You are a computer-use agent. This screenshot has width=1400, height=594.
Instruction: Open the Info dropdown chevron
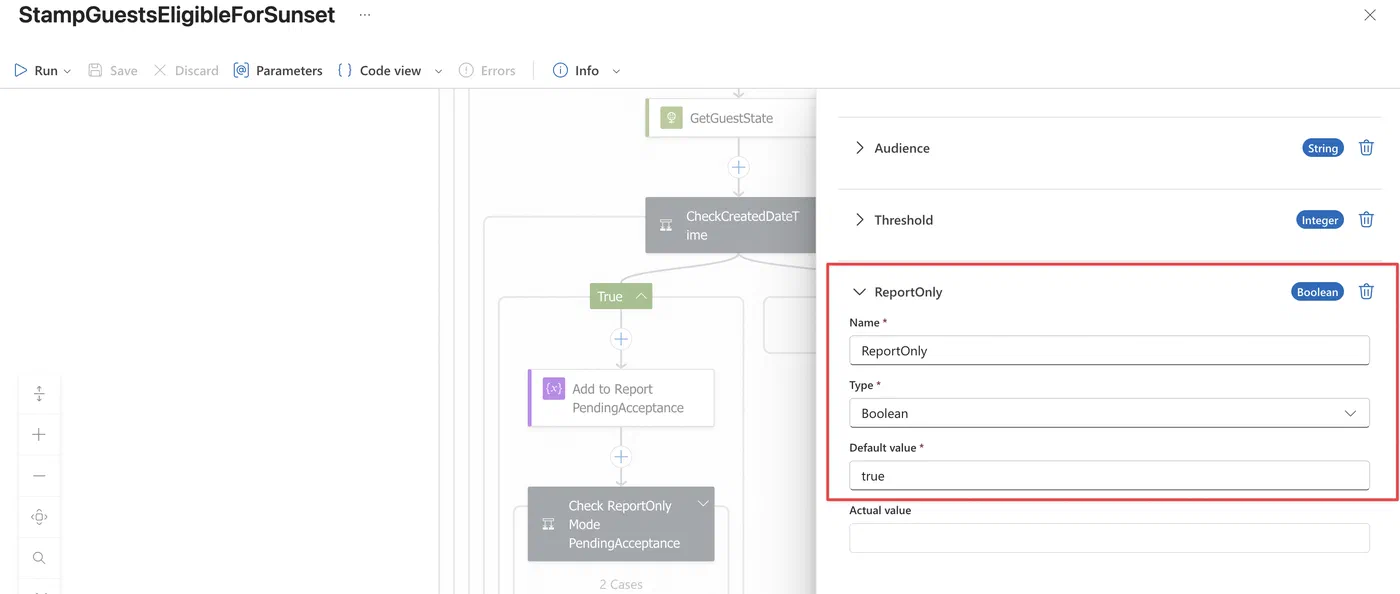[616, 71]
